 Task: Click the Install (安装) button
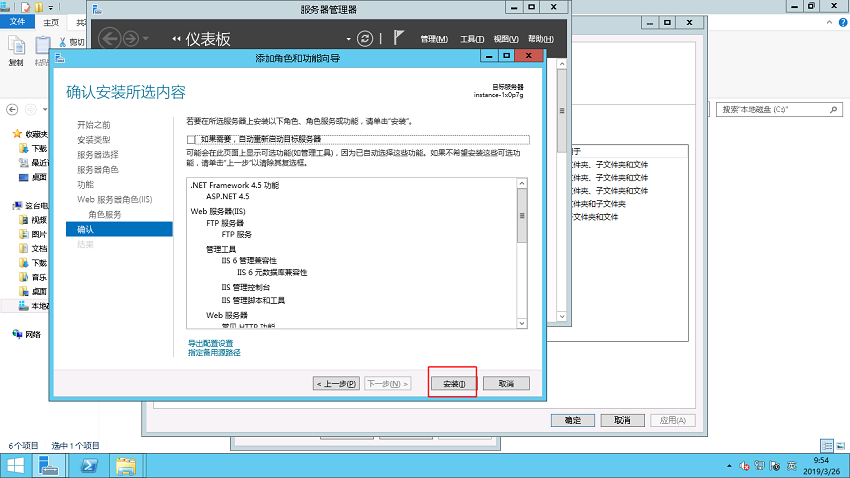454,384
